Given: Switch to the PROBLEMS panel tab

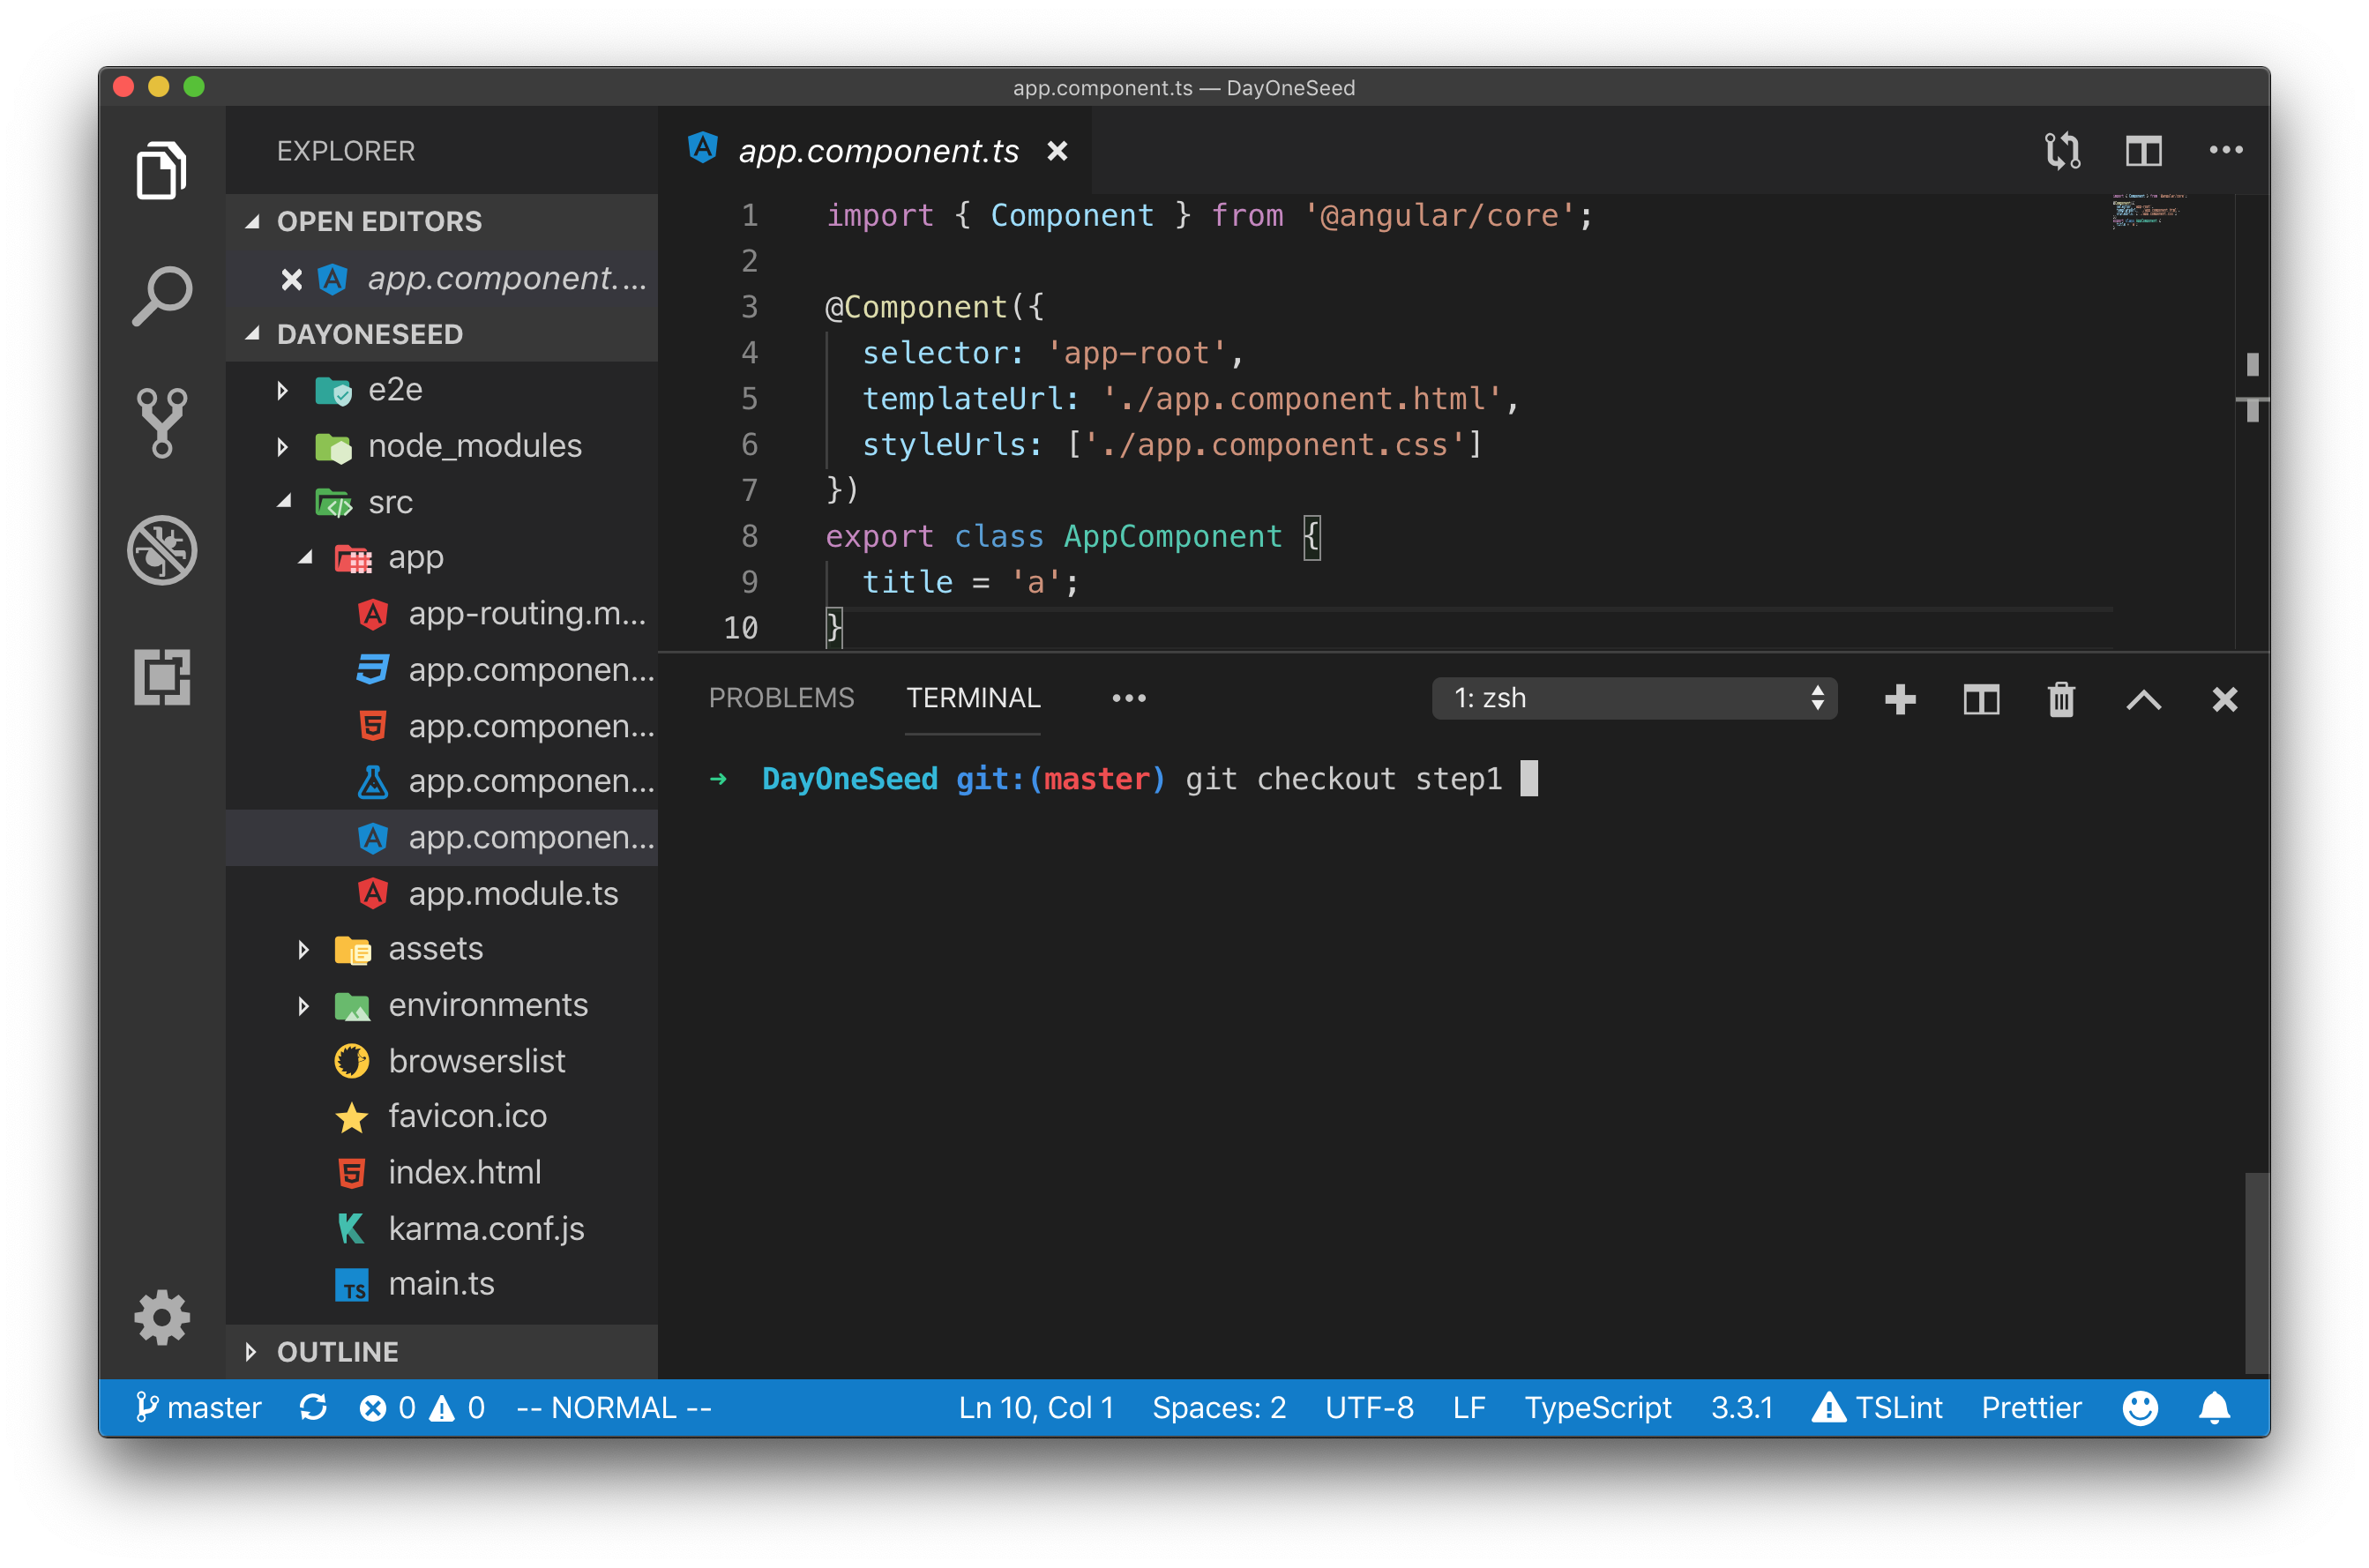Looking at the screenshot, I should click(781, 698).
